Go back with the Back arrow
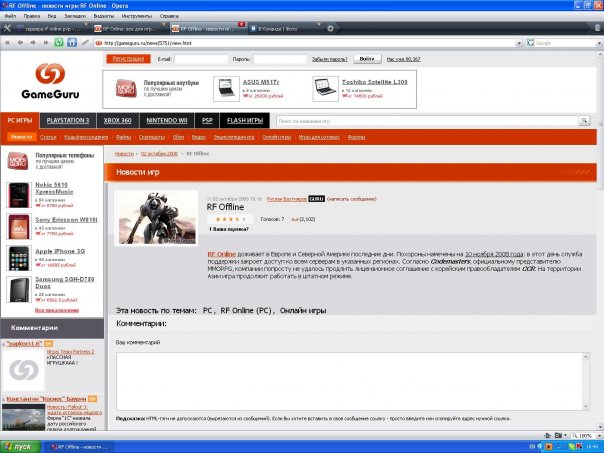 click(x=20, y=43)
